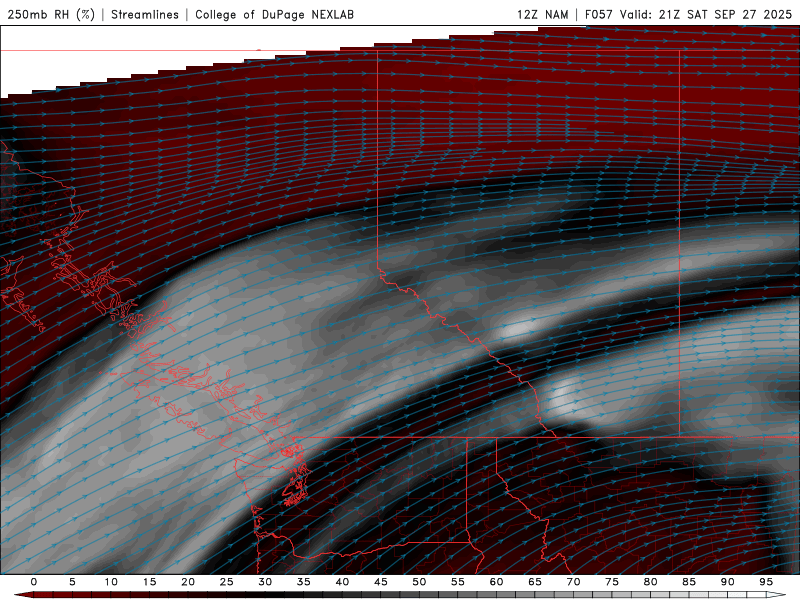
Task: Click the colorbar label "70"
Action: click(x=573, y=582)
